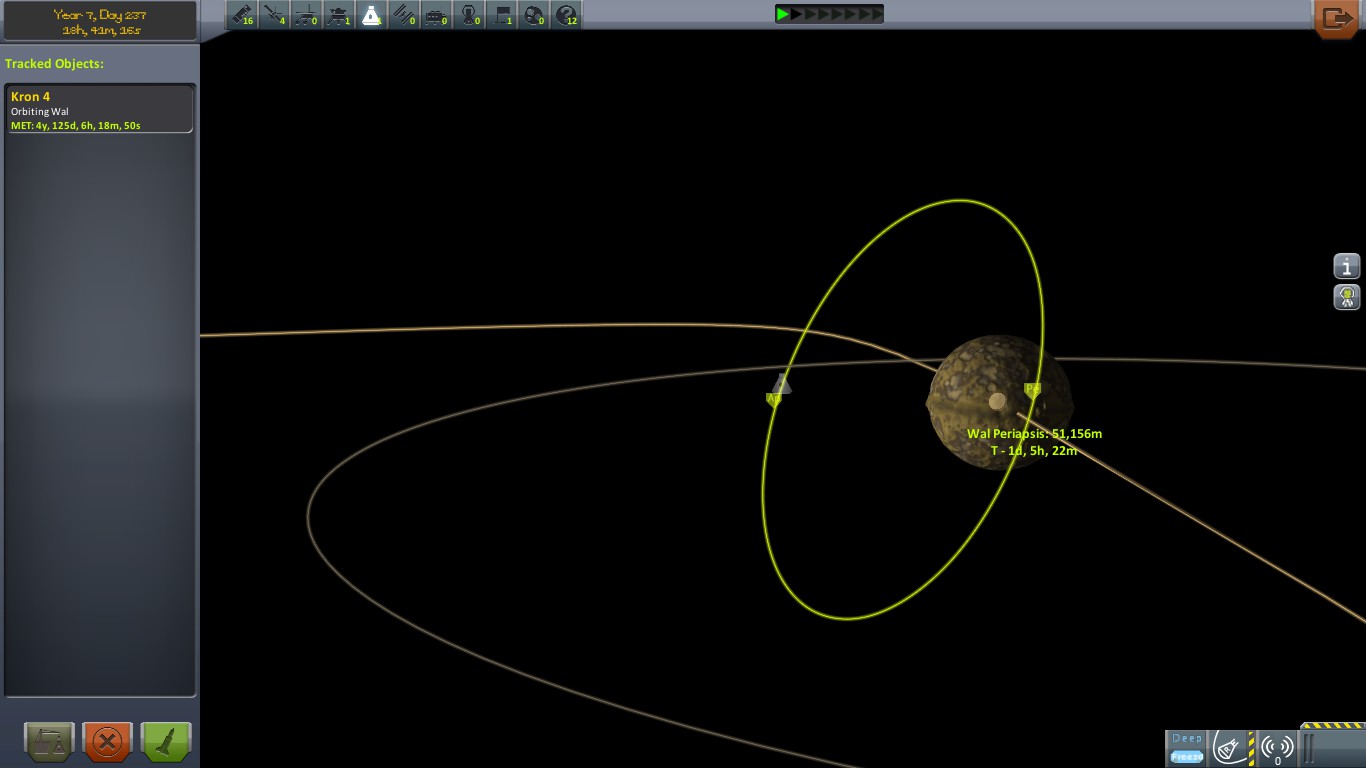Select the Kron 4 vessel icon on orbit

tap(781, 384)
